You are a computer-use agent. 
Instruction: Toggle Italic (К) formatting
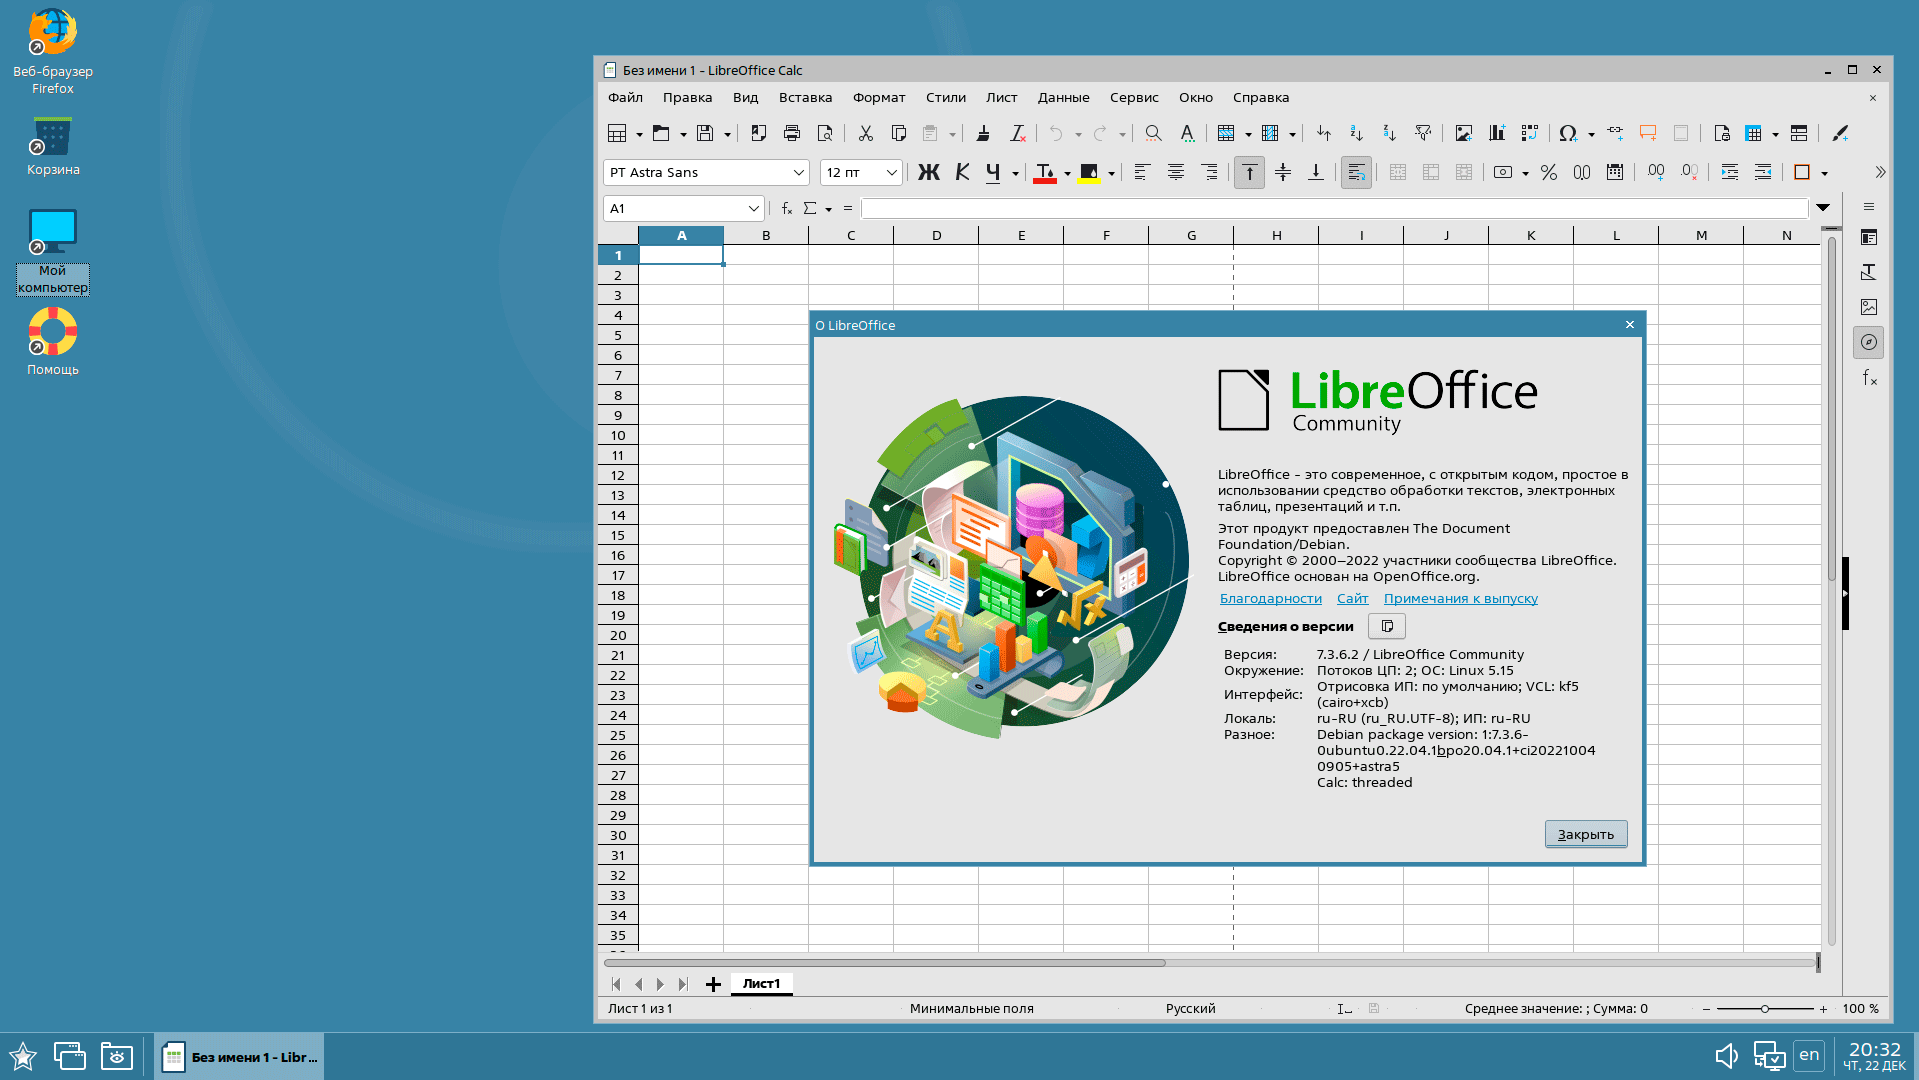(962, 172)
